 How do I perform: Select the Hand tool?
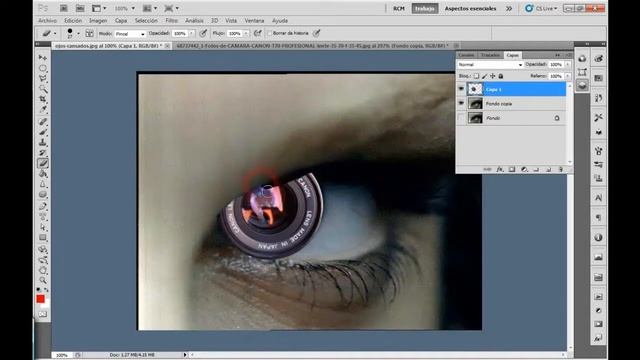pos(42,270)
